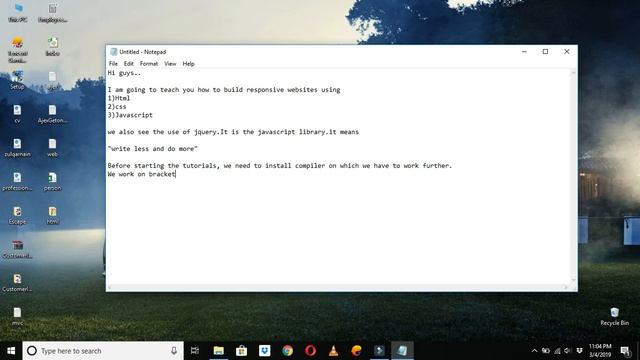Select the This PC desktop icon

click(18, 12)
